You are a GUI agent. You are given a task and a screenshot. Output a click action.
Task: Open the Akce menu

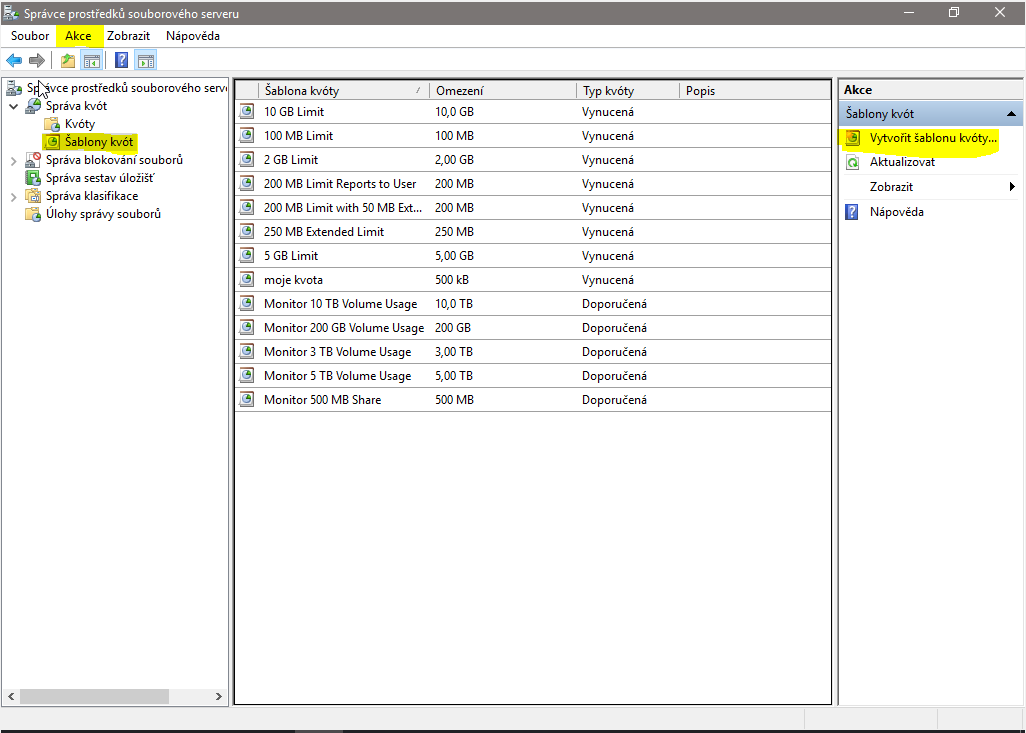tap(78, 36)
